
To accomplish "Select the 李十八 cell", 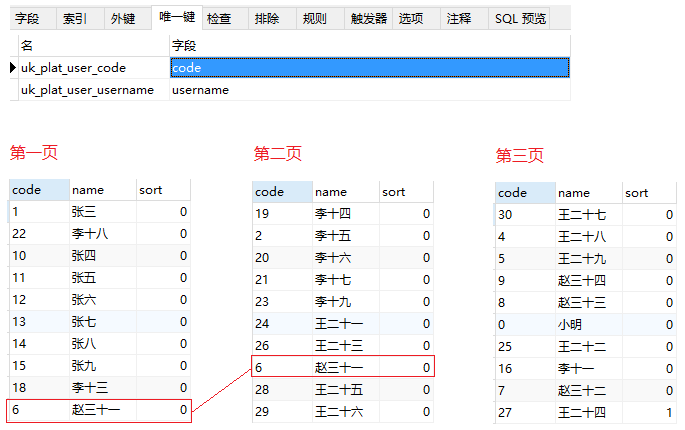I will coord(103,234).
